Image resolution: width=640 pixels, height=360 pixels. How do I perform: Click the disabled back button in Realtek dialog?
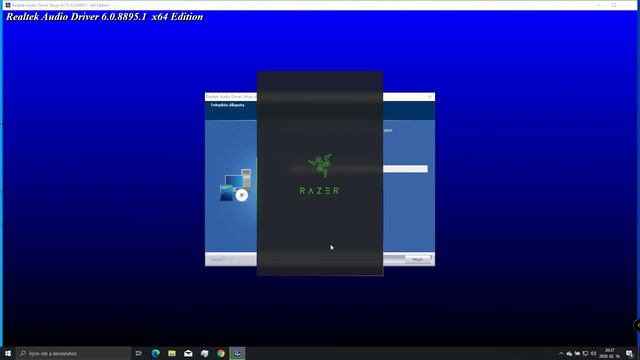coord(222,259)
